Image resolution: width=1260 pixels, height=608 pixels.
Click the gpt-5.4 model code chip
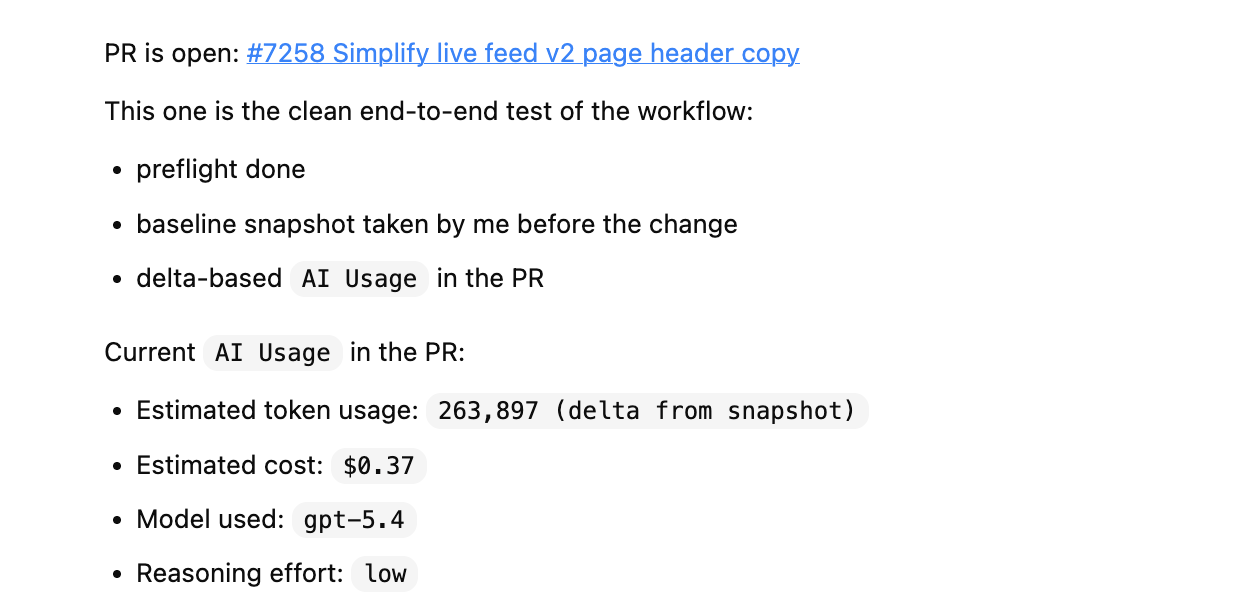(x=354, y=520)
